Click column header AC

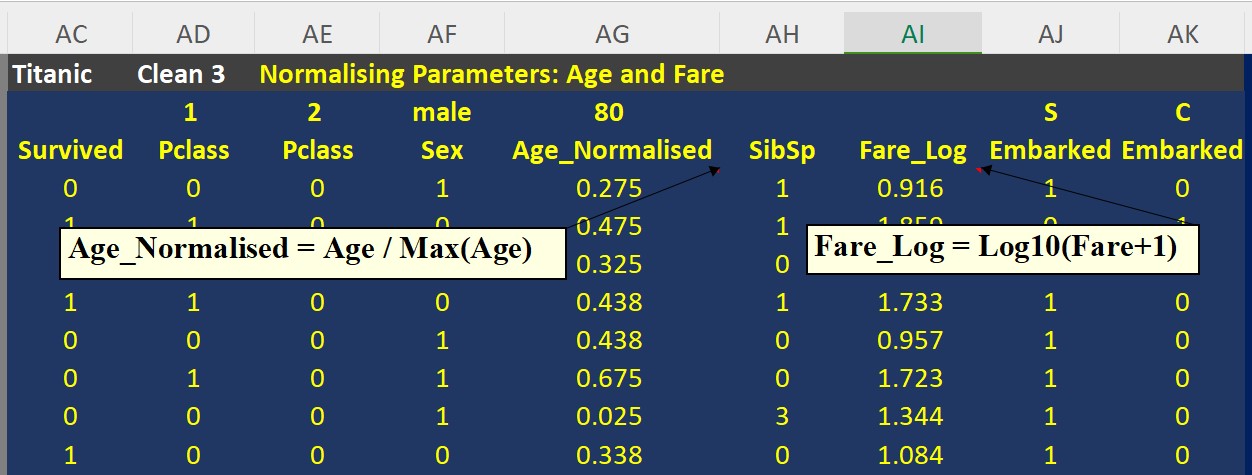(x=71, y=34)
